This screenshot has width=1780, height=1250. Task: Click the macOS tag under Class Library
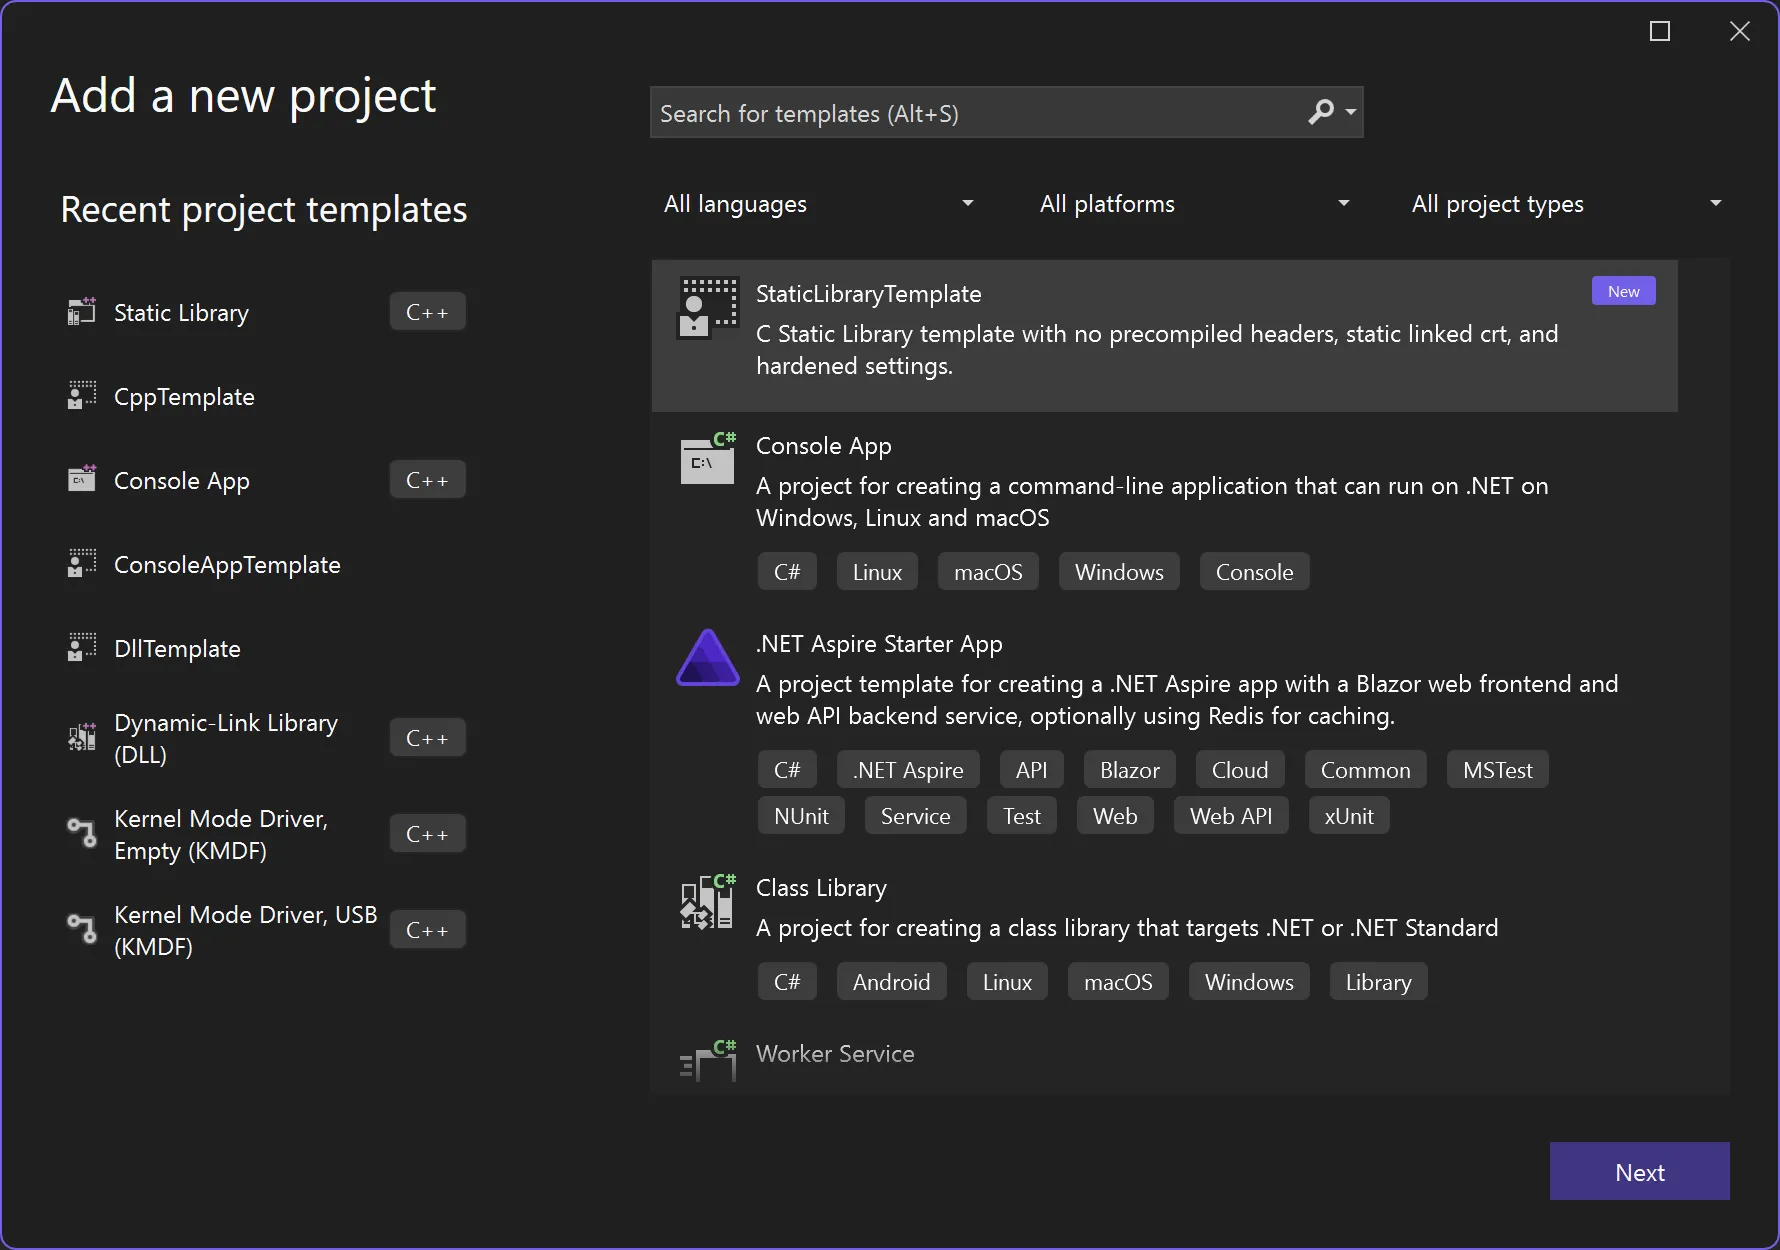click(1118, 982)
